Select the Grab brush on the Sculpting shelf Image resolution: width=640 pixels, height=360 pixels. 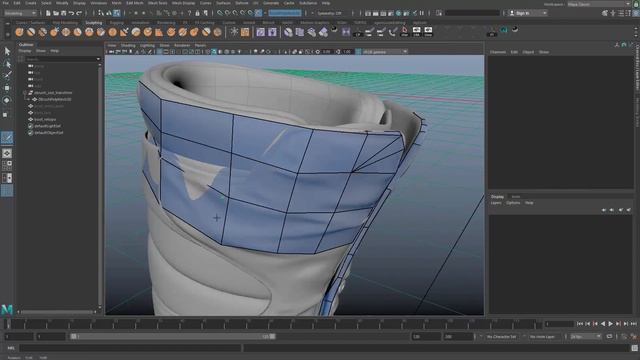point(54,32)
